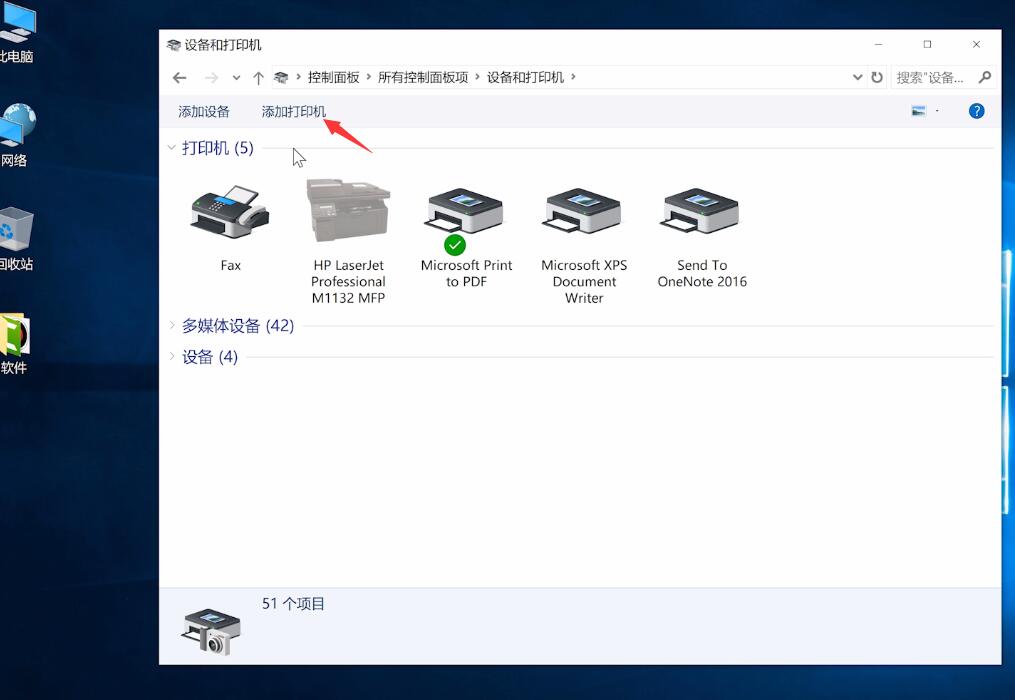Image resolution: width=1015 pixels, height=700 pixels.
Task: Open the address bar history dropdown
Action: (857, 77)
